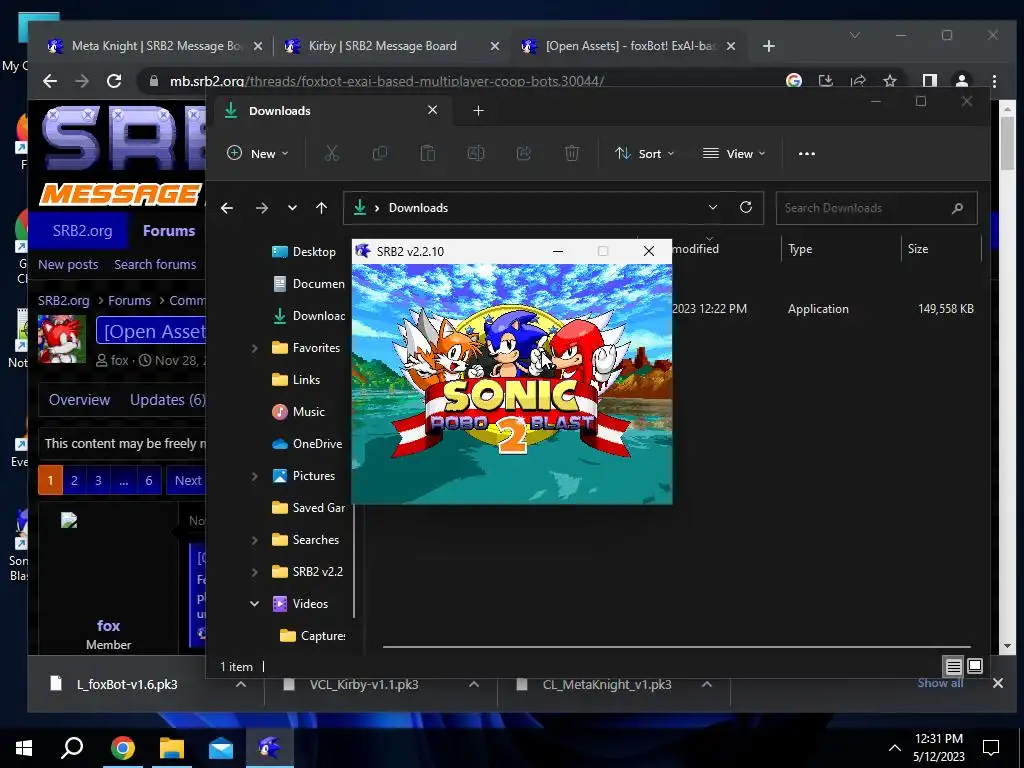
Task: Go up one folder in Explorer
Action: pos(321,208)
